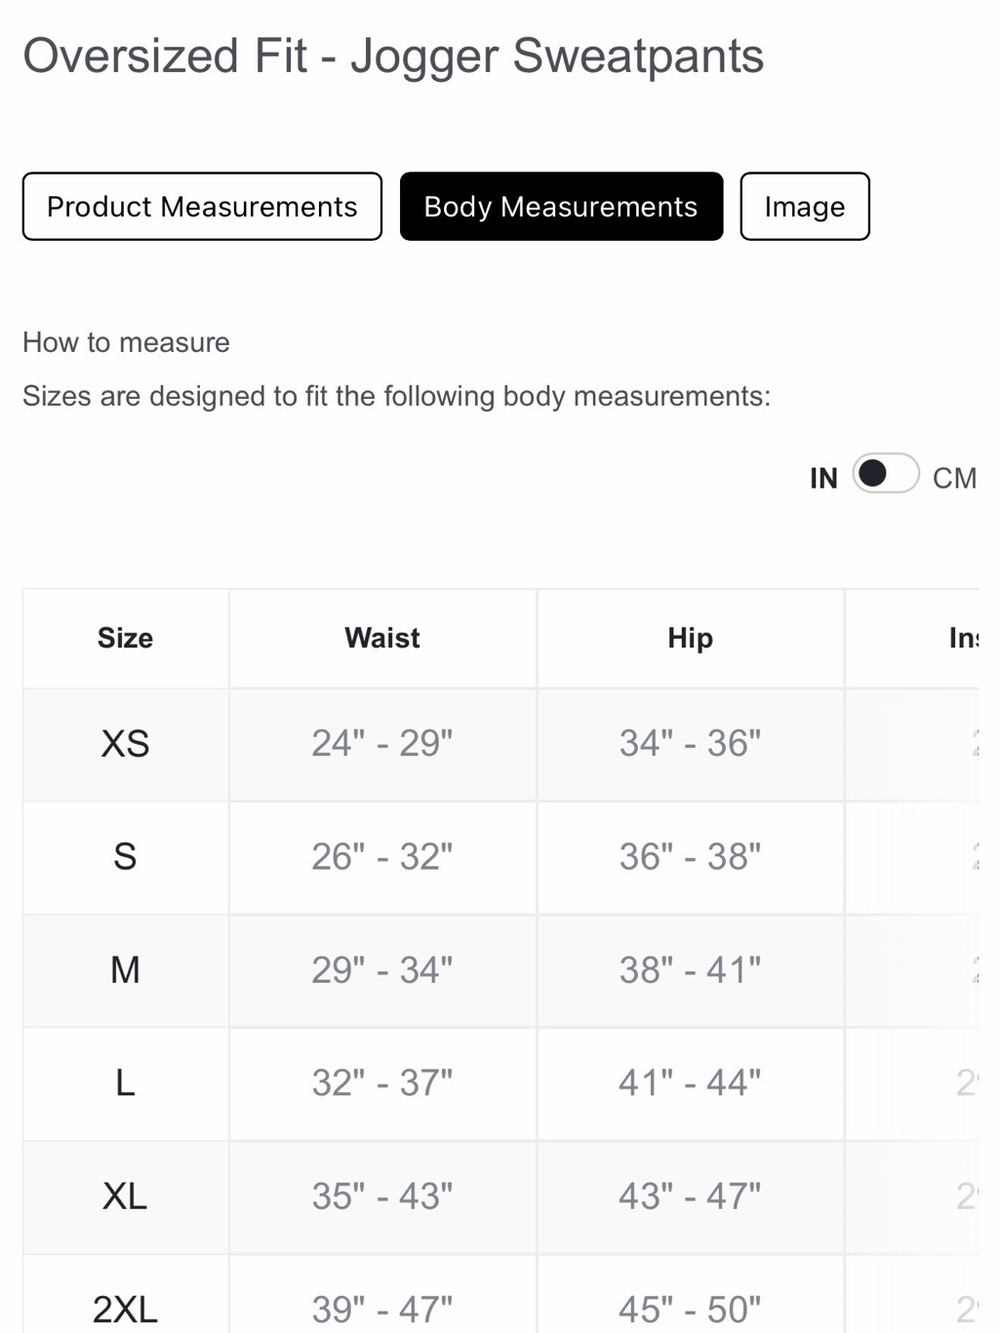Select the L size row label
This screenshot has height=1333, width=1000.
pos(125,1083)
